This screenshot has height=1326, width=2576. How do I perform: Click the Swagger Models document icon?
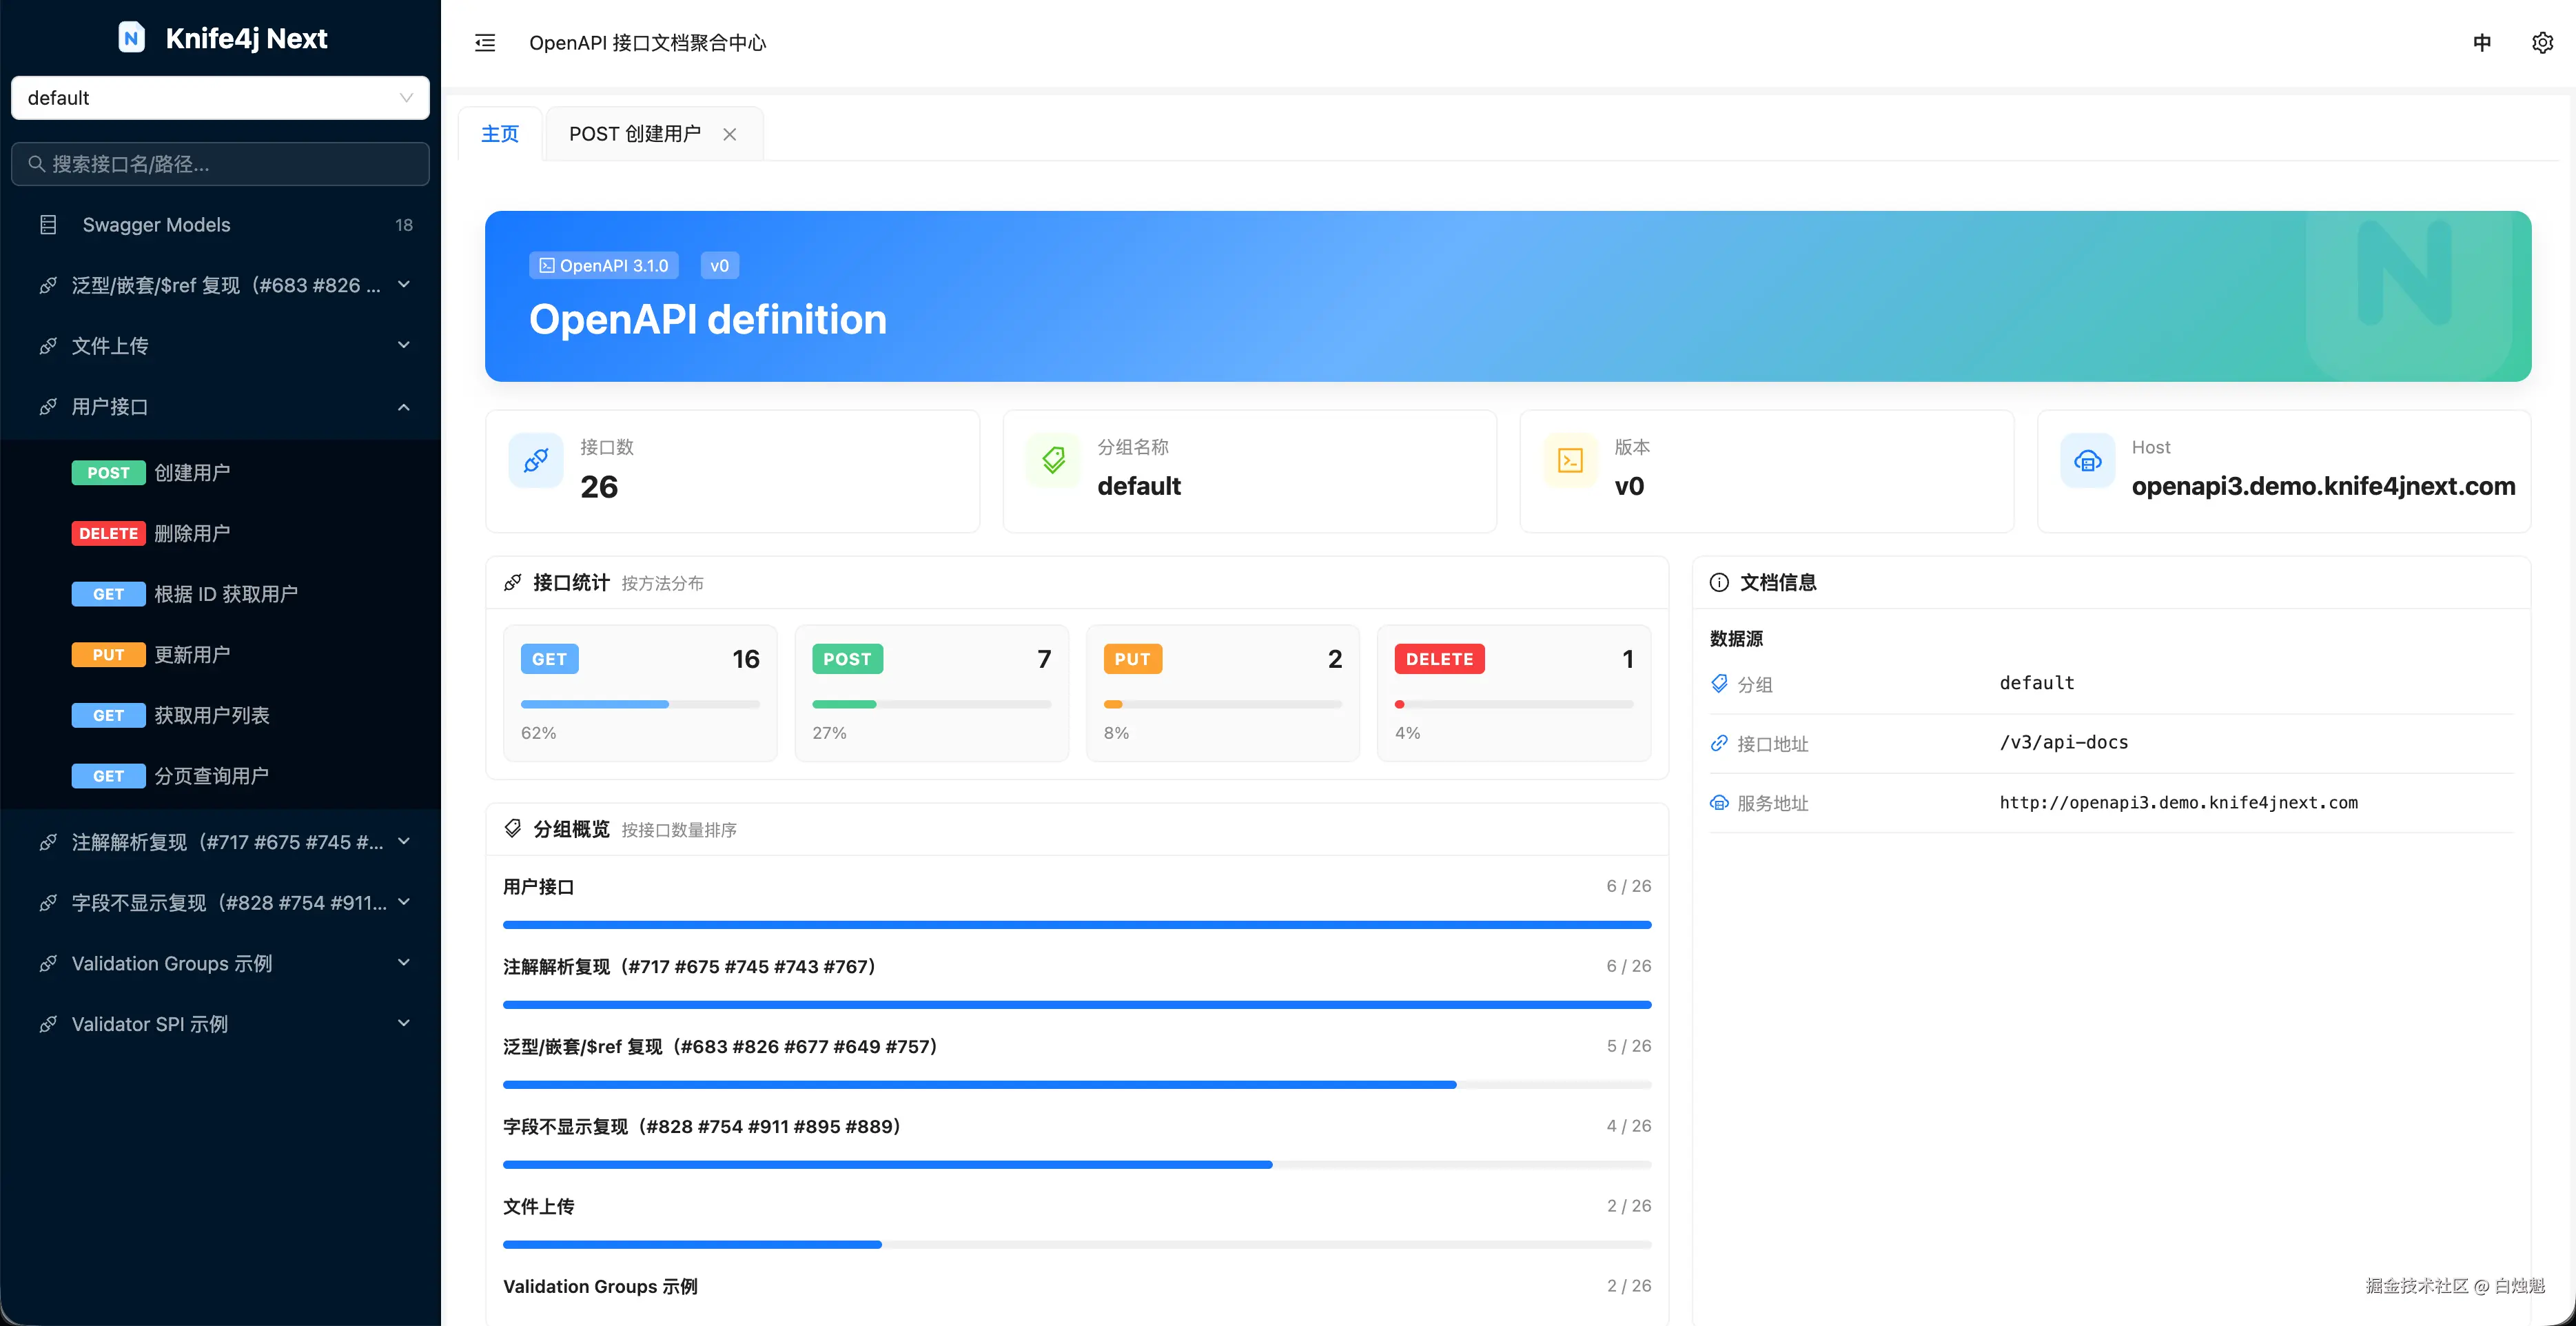48,225
